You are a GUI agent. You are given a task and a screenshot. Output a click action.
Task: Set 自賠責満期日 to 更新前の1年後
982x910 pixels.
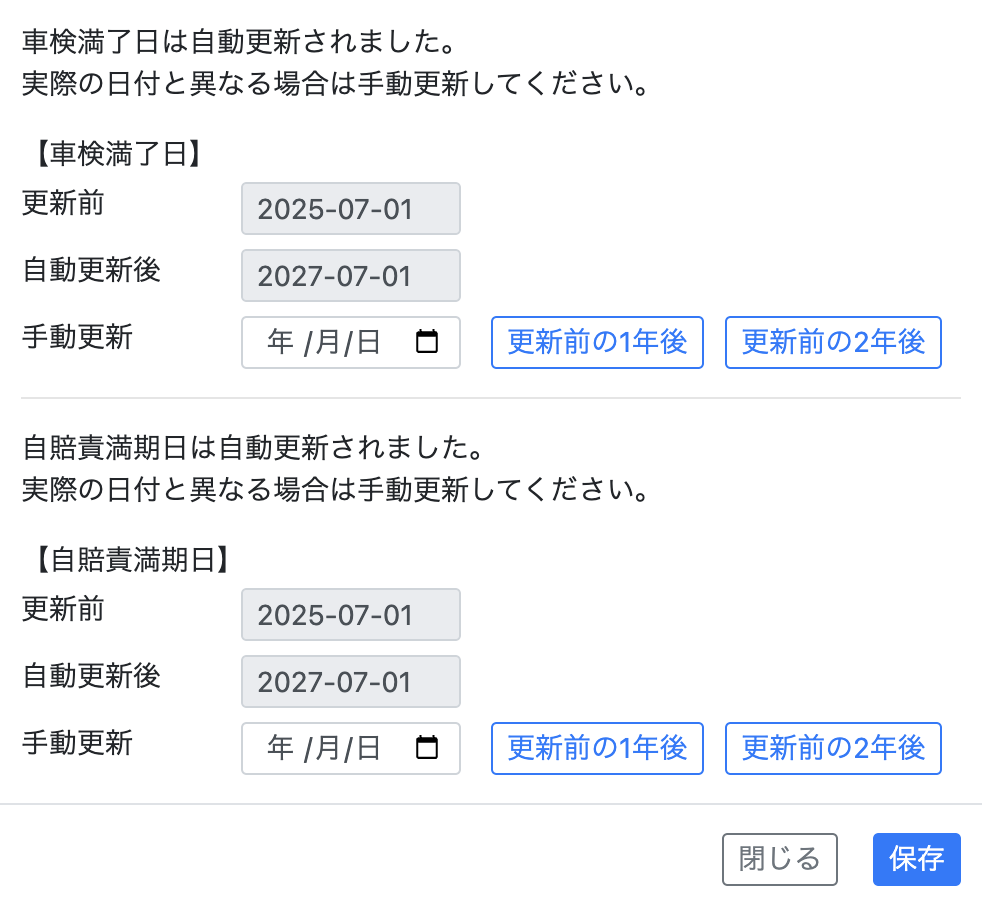pyautogui.click(x=597, y=748)
